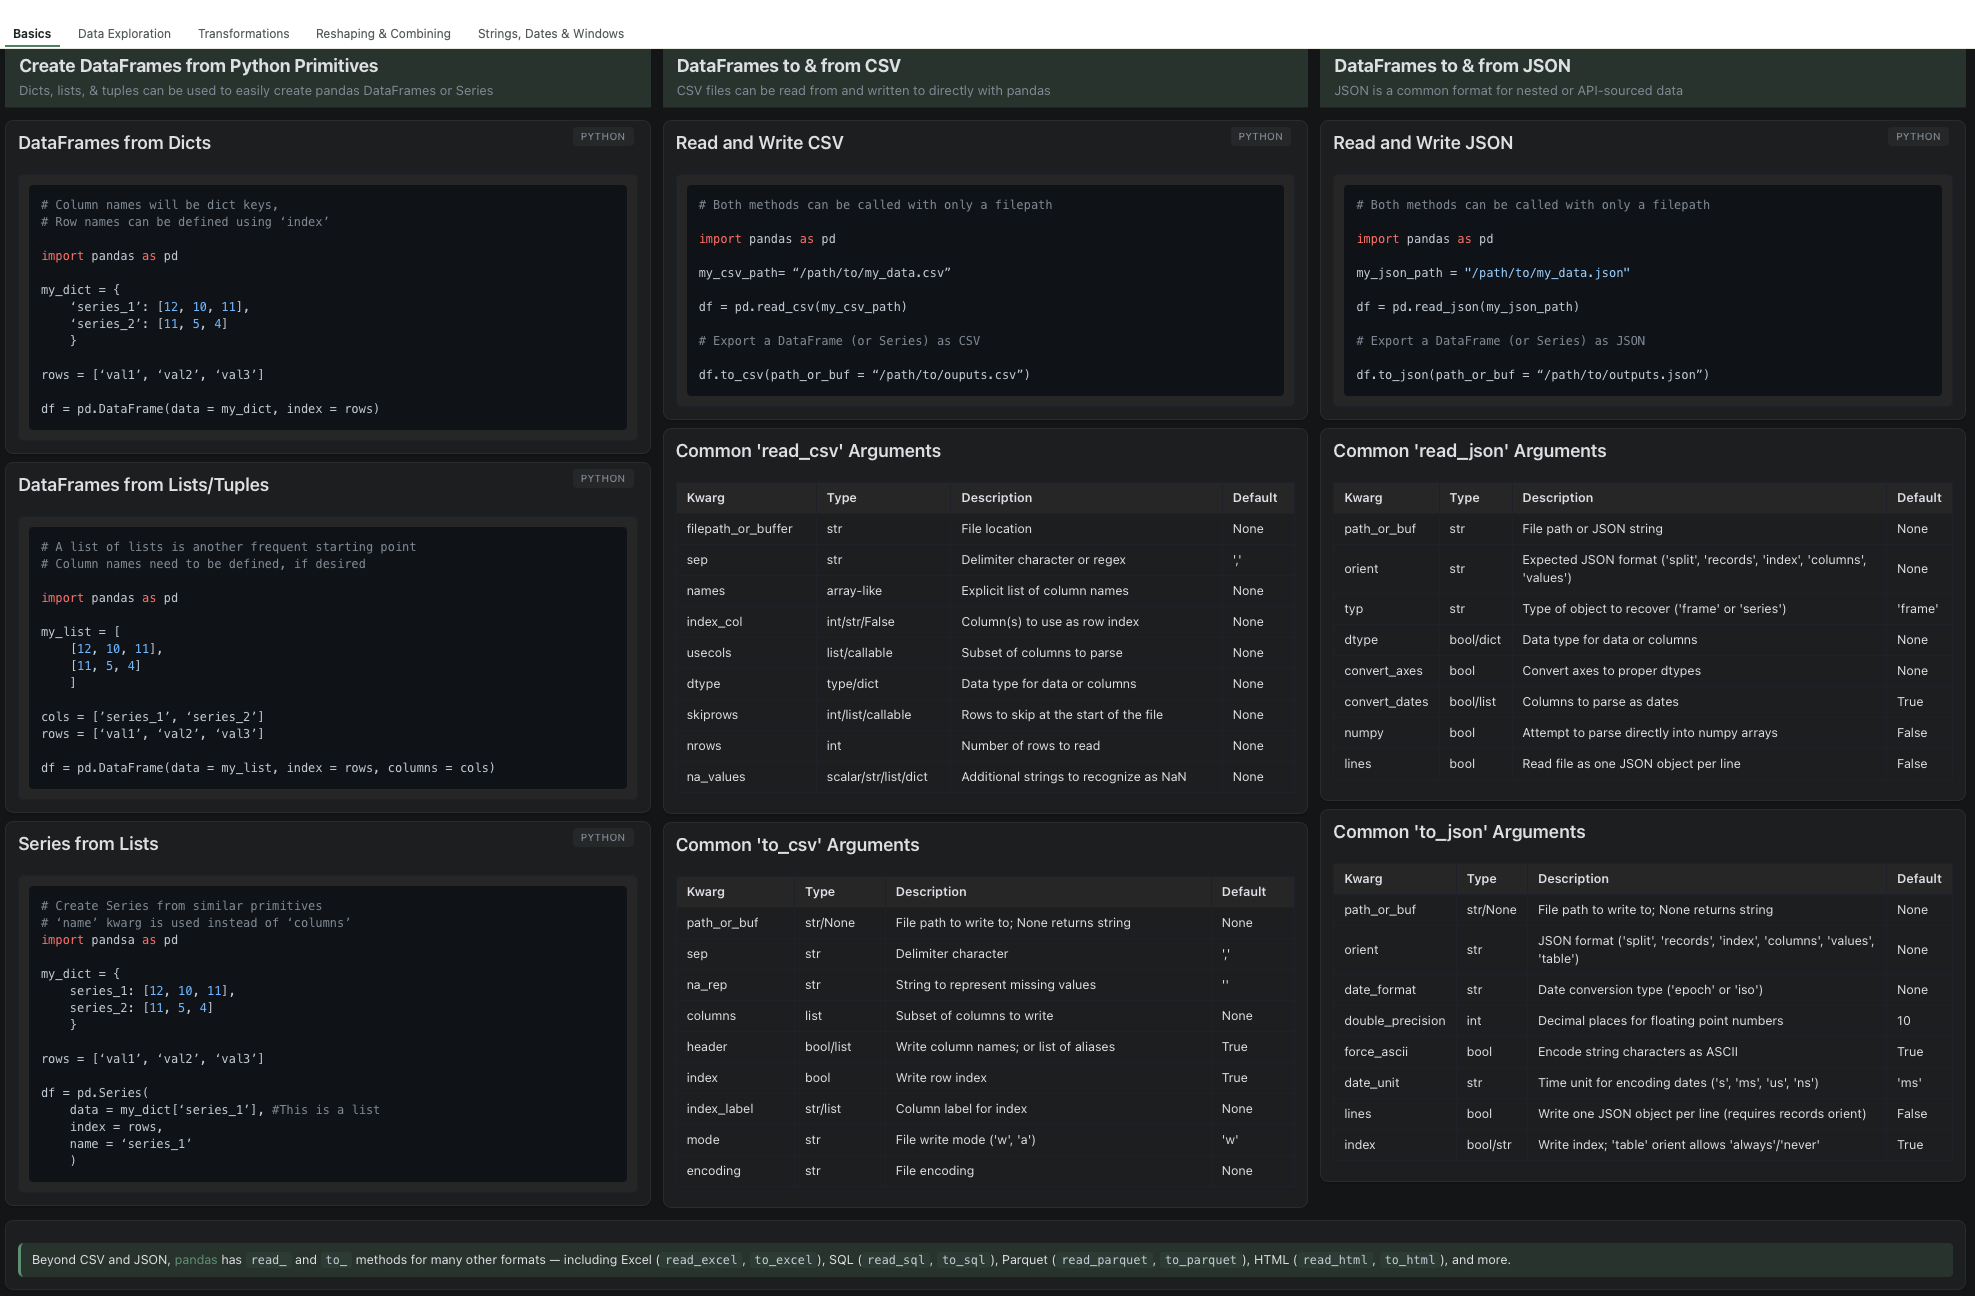Select 'date_unit' kwarg cell
Image resolution: width=1975 pixels, height=1296 pixels.
click(x=1372, y=1083)
